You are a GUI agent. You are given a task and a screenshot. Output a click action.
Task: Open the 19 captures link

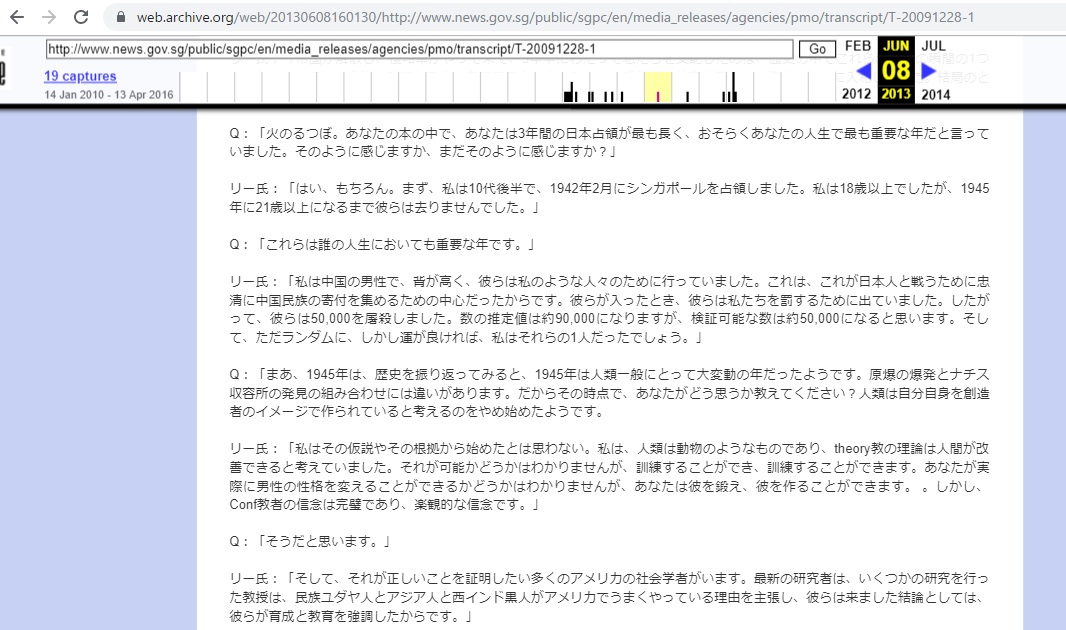click(80, 76)
